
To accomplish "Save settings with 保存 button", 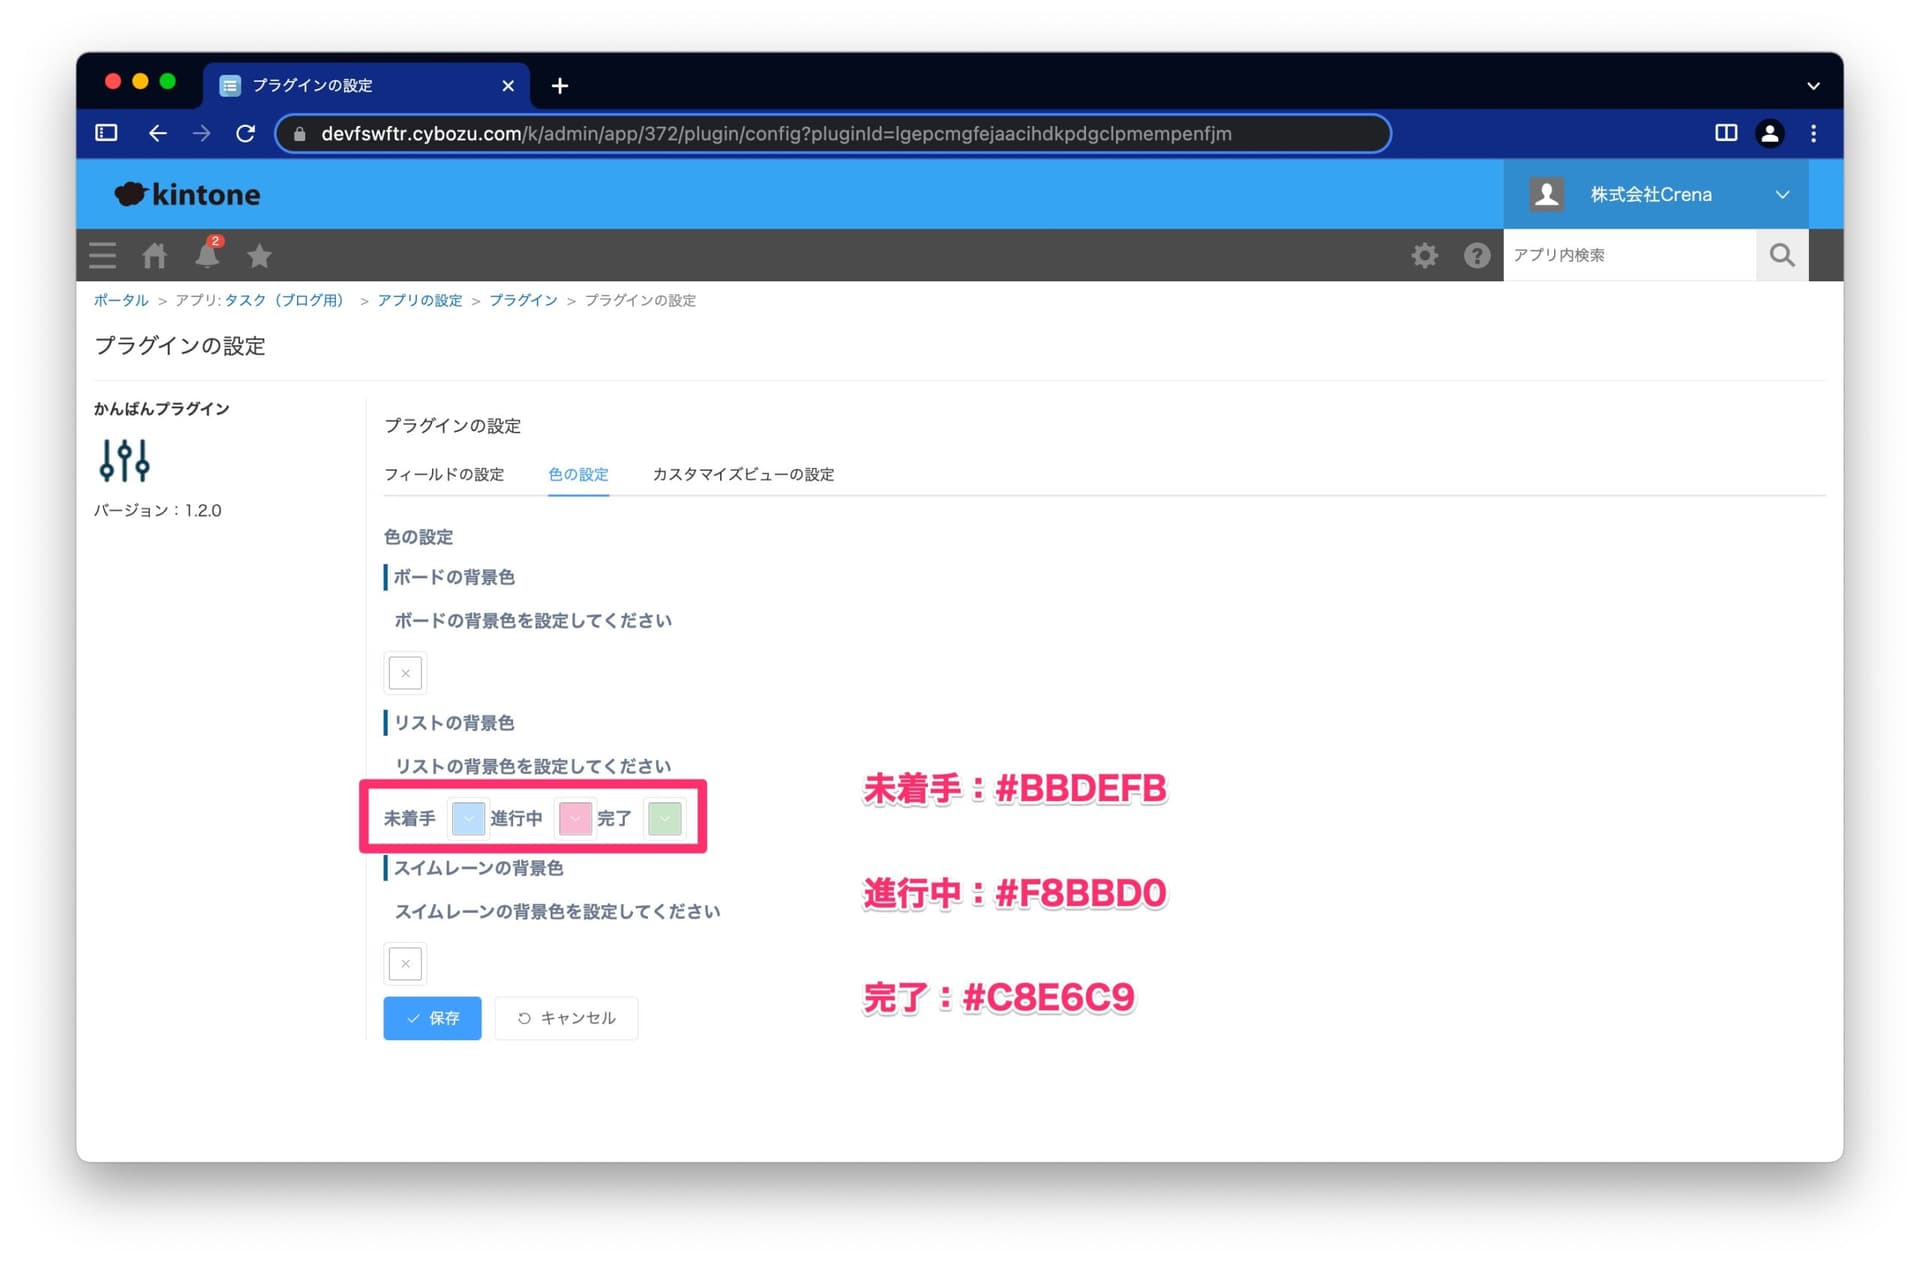I will tap(432, 1018).
